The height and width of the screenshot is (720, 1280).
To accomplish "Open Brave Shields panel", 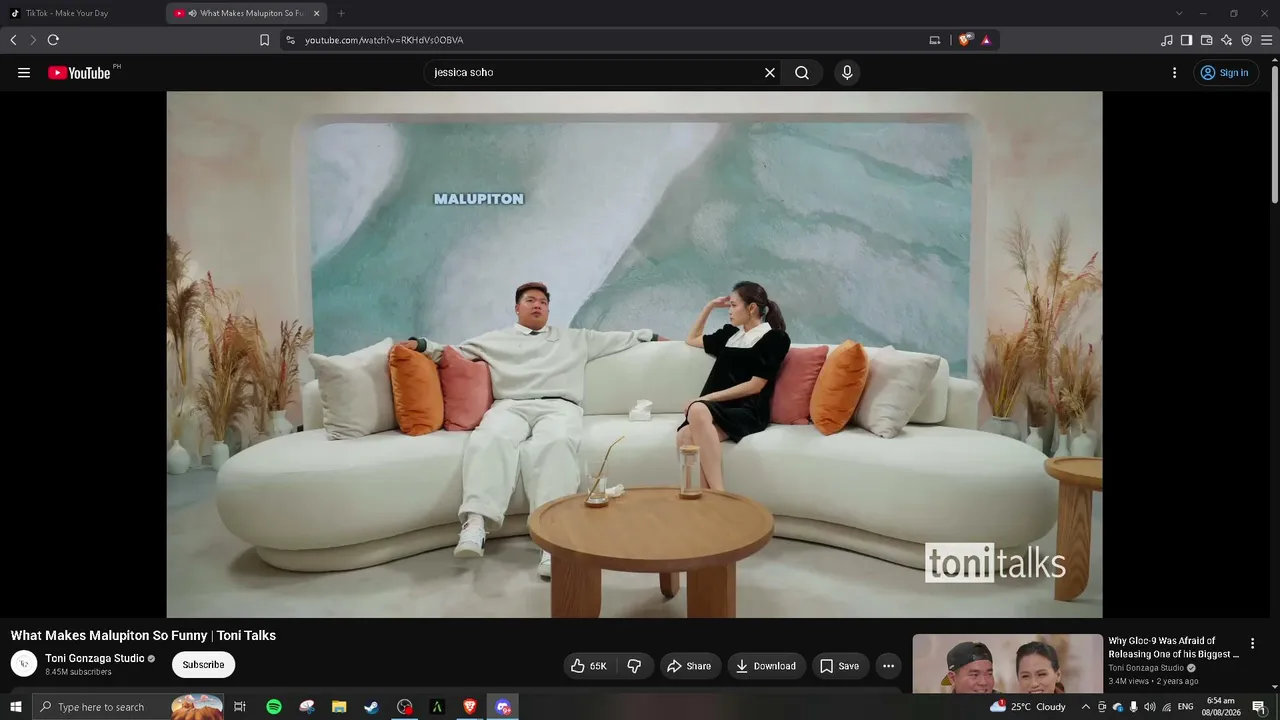I will point(965,40).
